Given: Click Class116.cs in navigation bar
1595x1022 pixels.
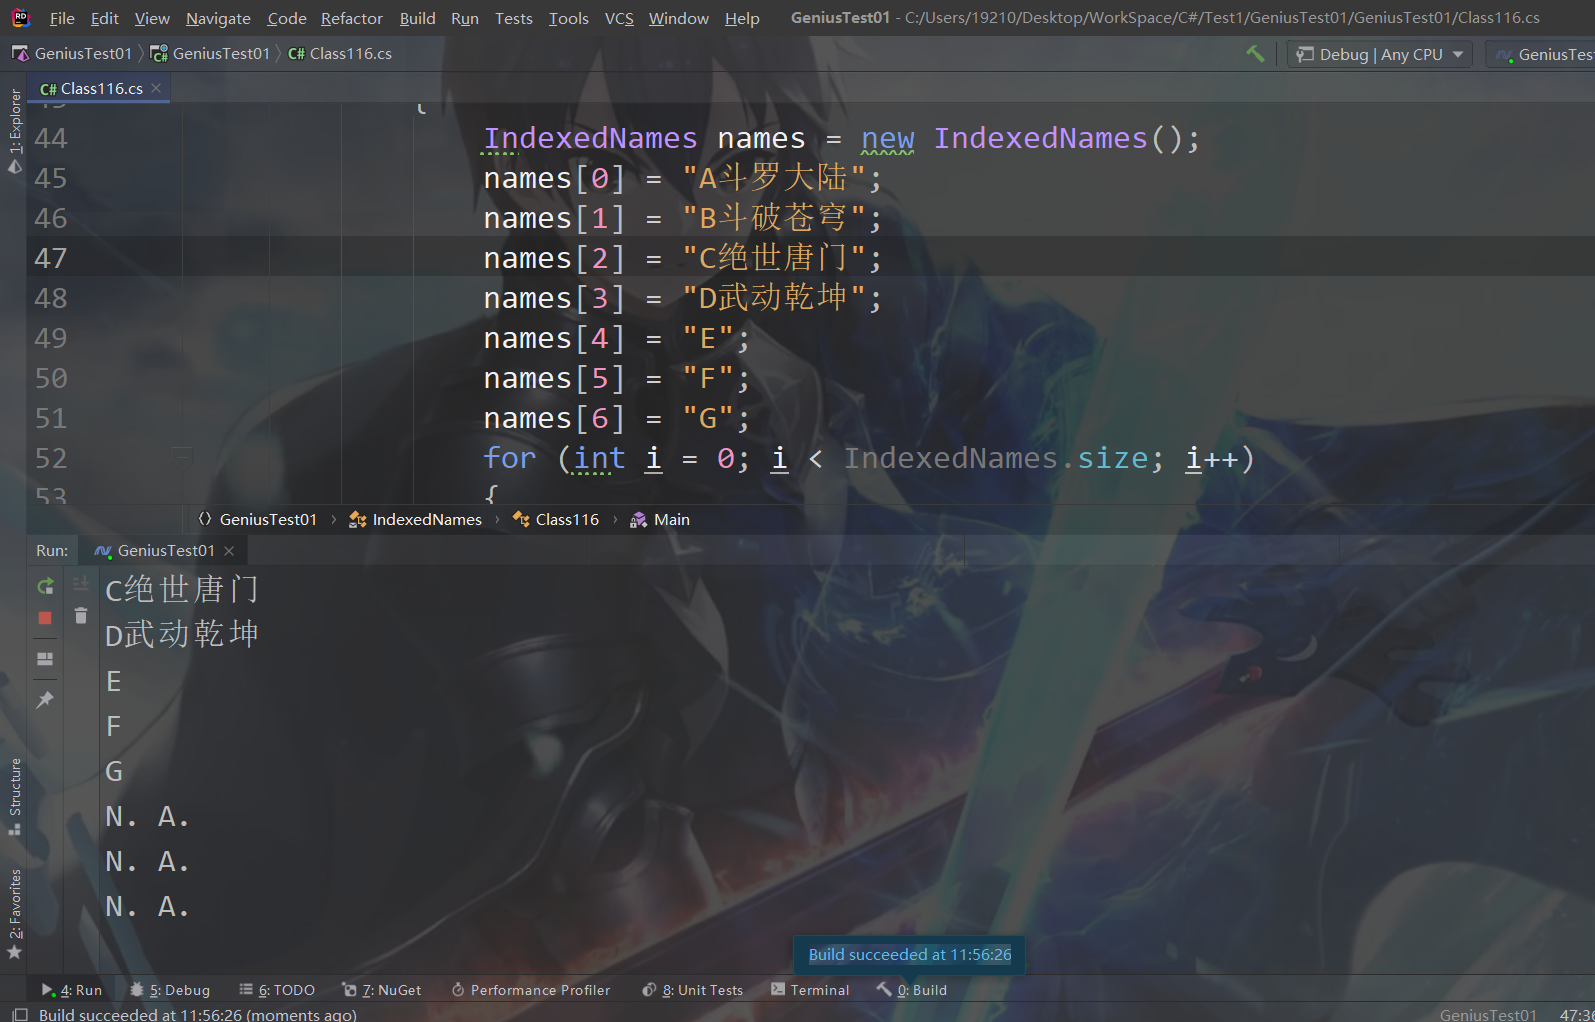Looking at the screenshot, I should pyautogui.click(x=340, y=54).
